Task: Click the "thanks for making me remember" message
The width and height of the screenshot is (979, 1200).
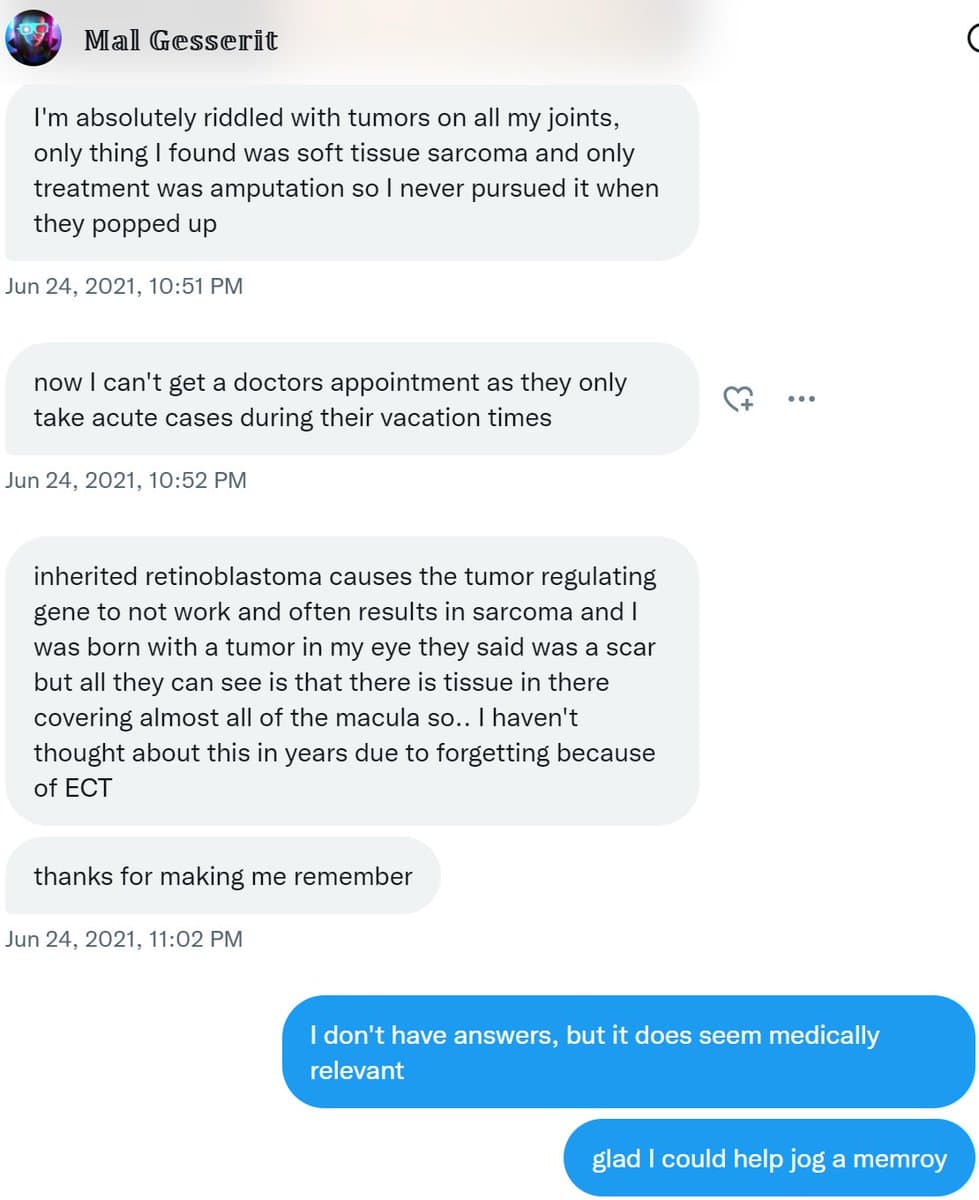Action: click(223, 876)
